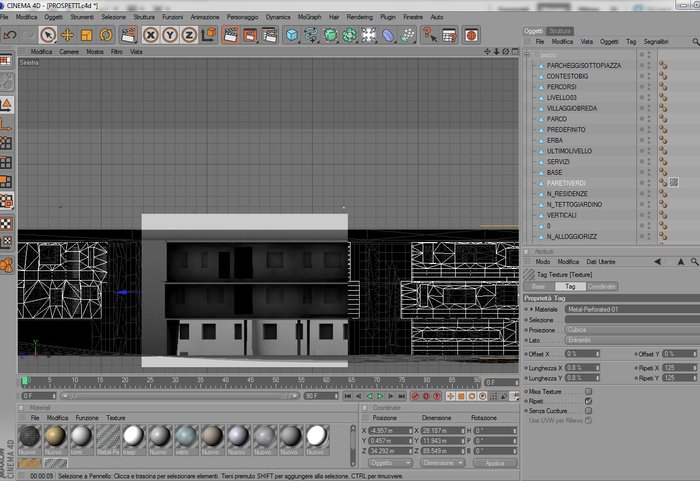Jump to animation end

point(401,396)
